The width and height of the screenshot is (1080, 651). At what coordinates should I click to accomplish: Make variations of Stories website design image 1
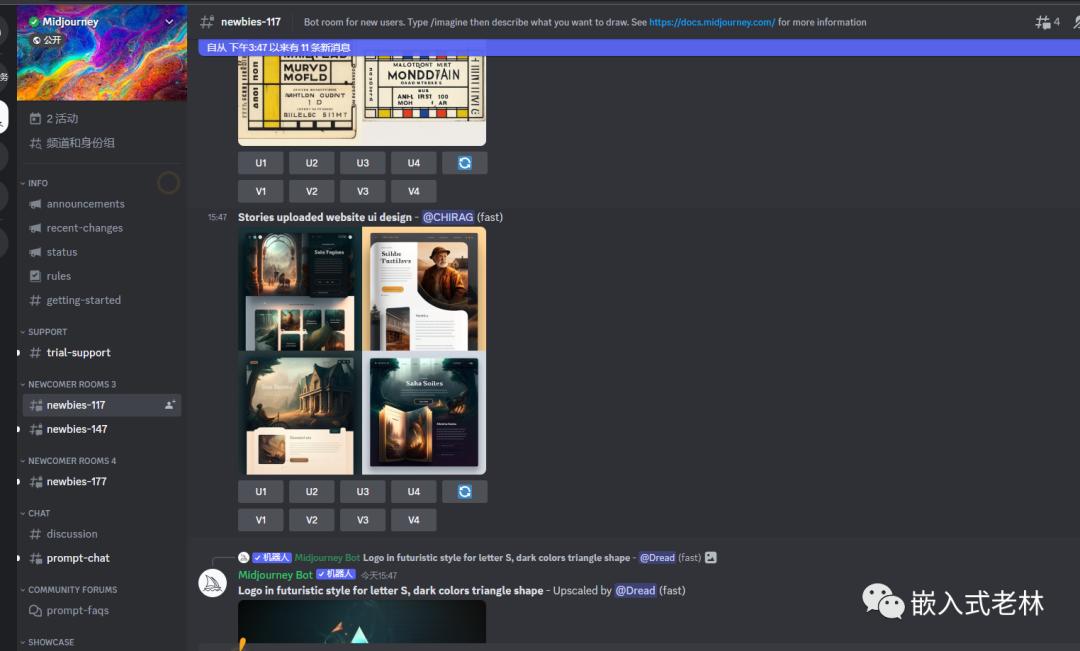coord(260,520)
